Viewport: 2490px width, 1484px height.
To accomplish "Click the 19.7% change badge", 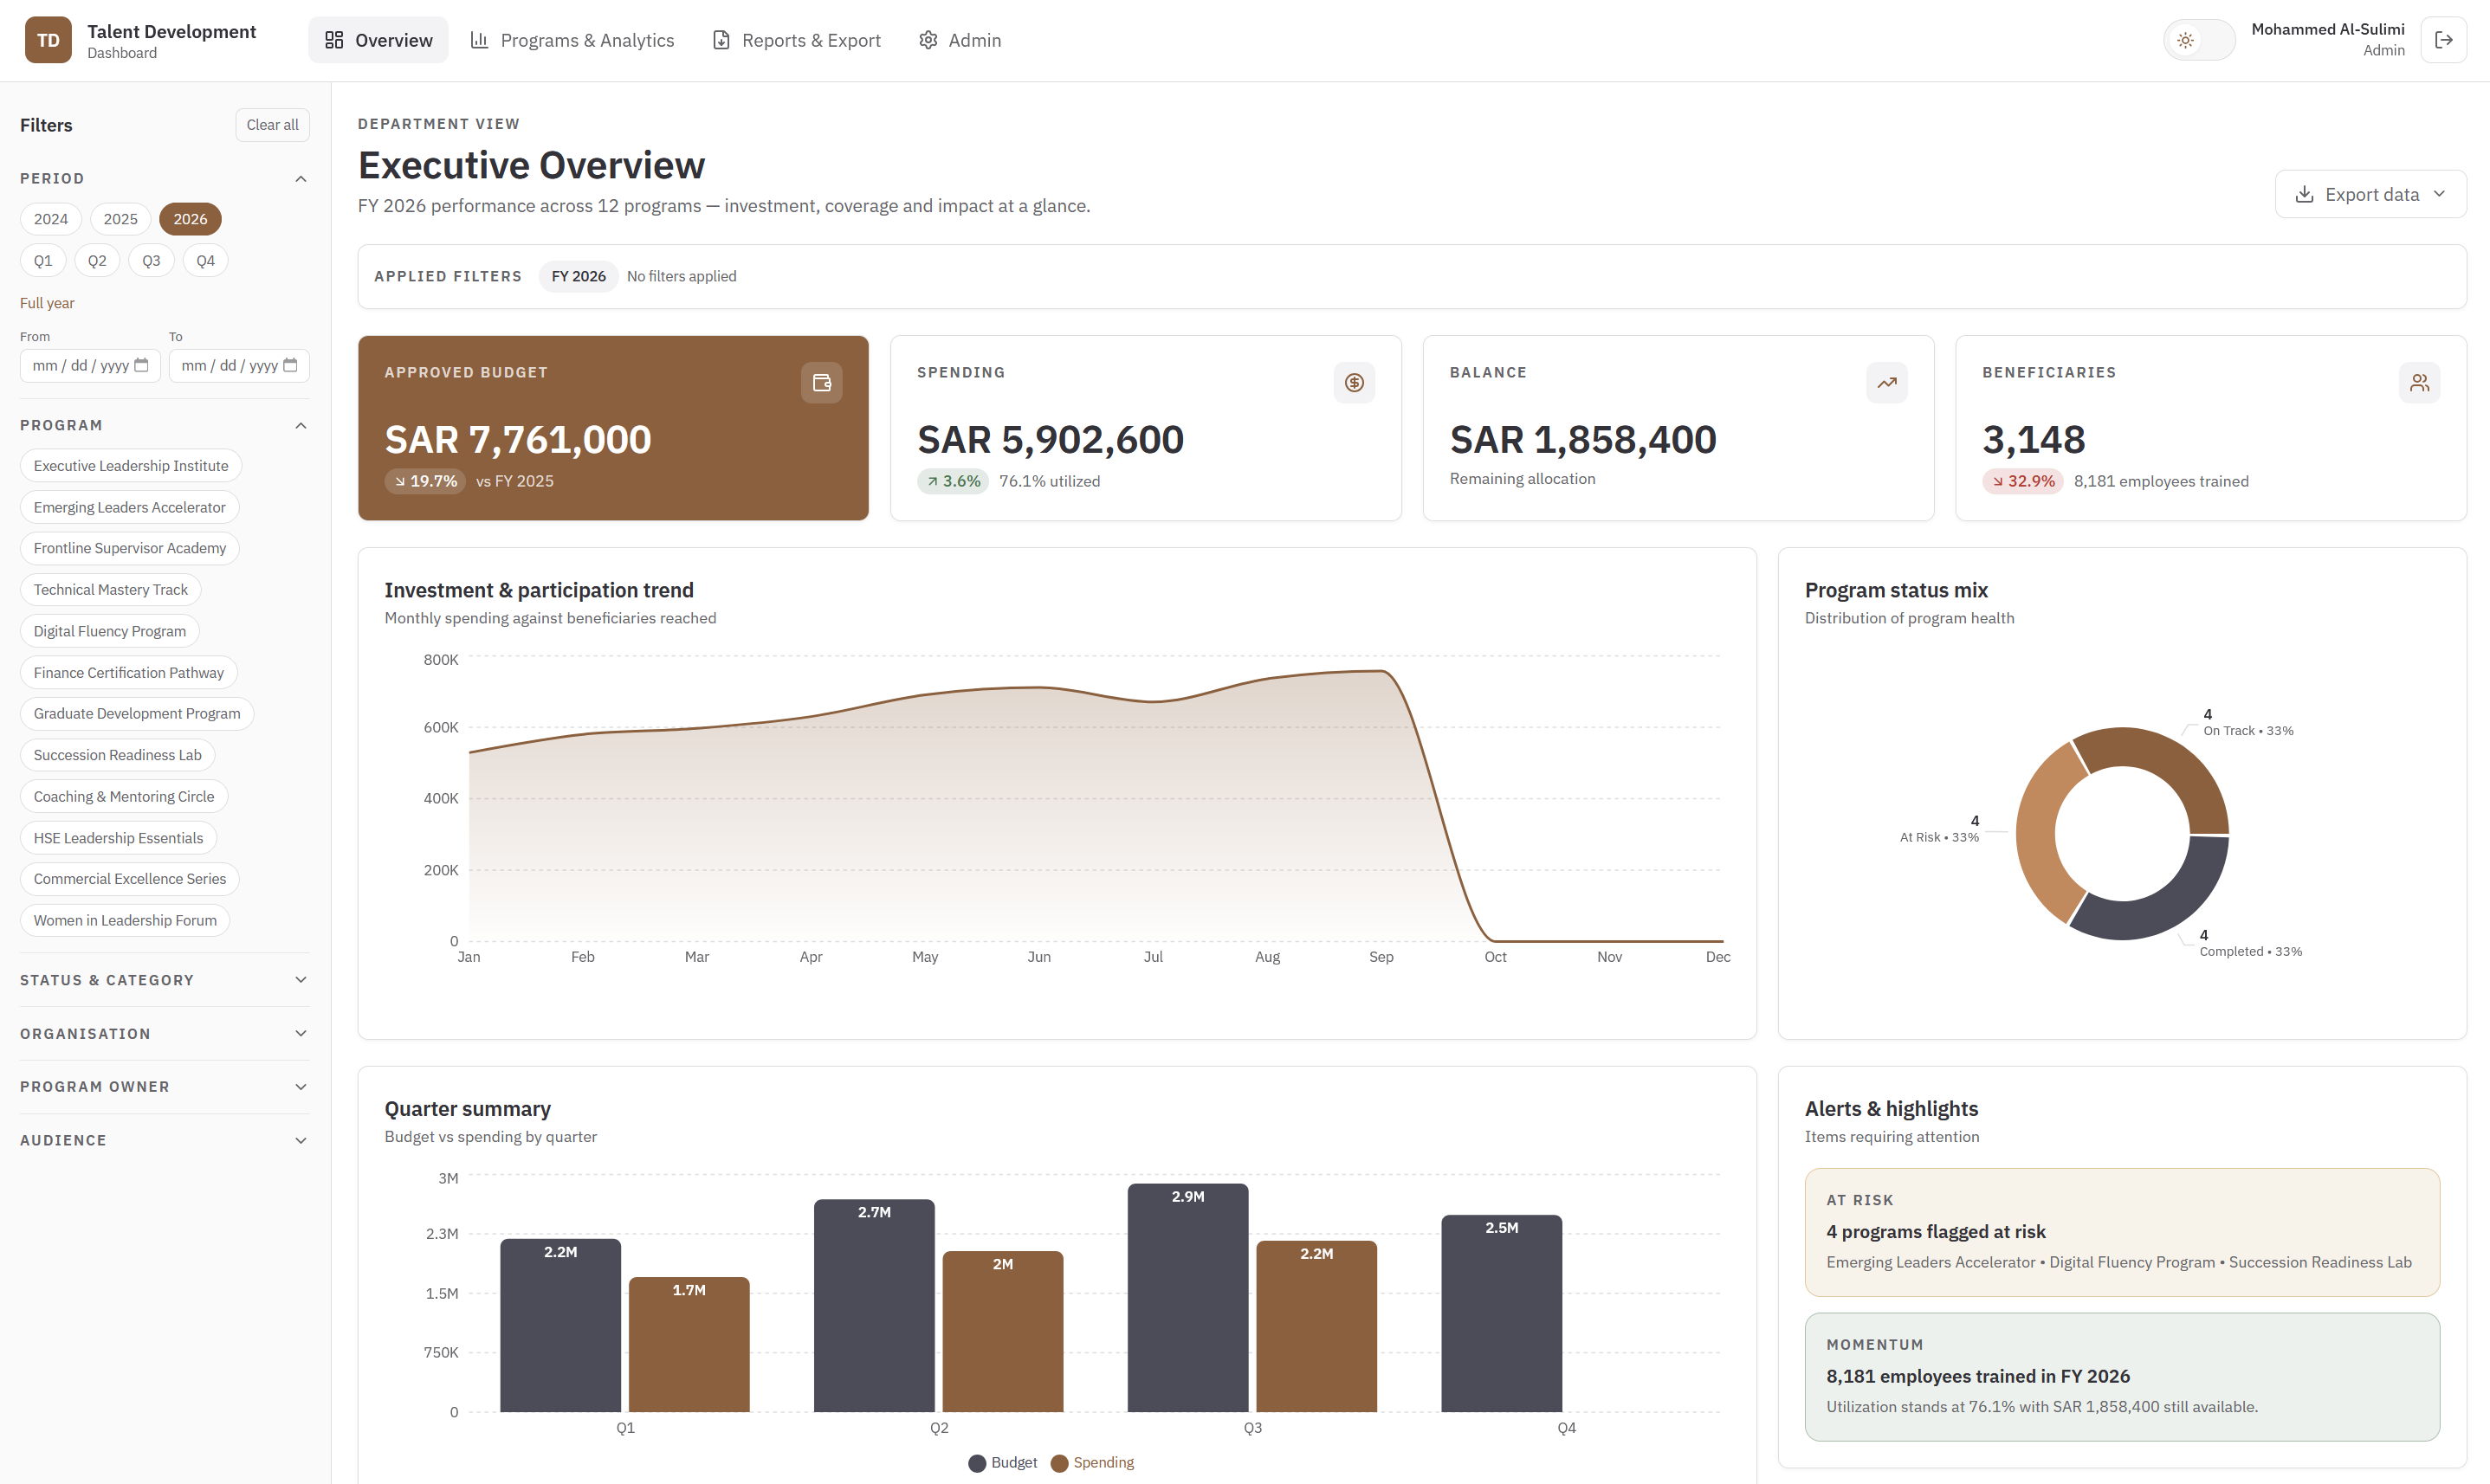I will [425, 481].
